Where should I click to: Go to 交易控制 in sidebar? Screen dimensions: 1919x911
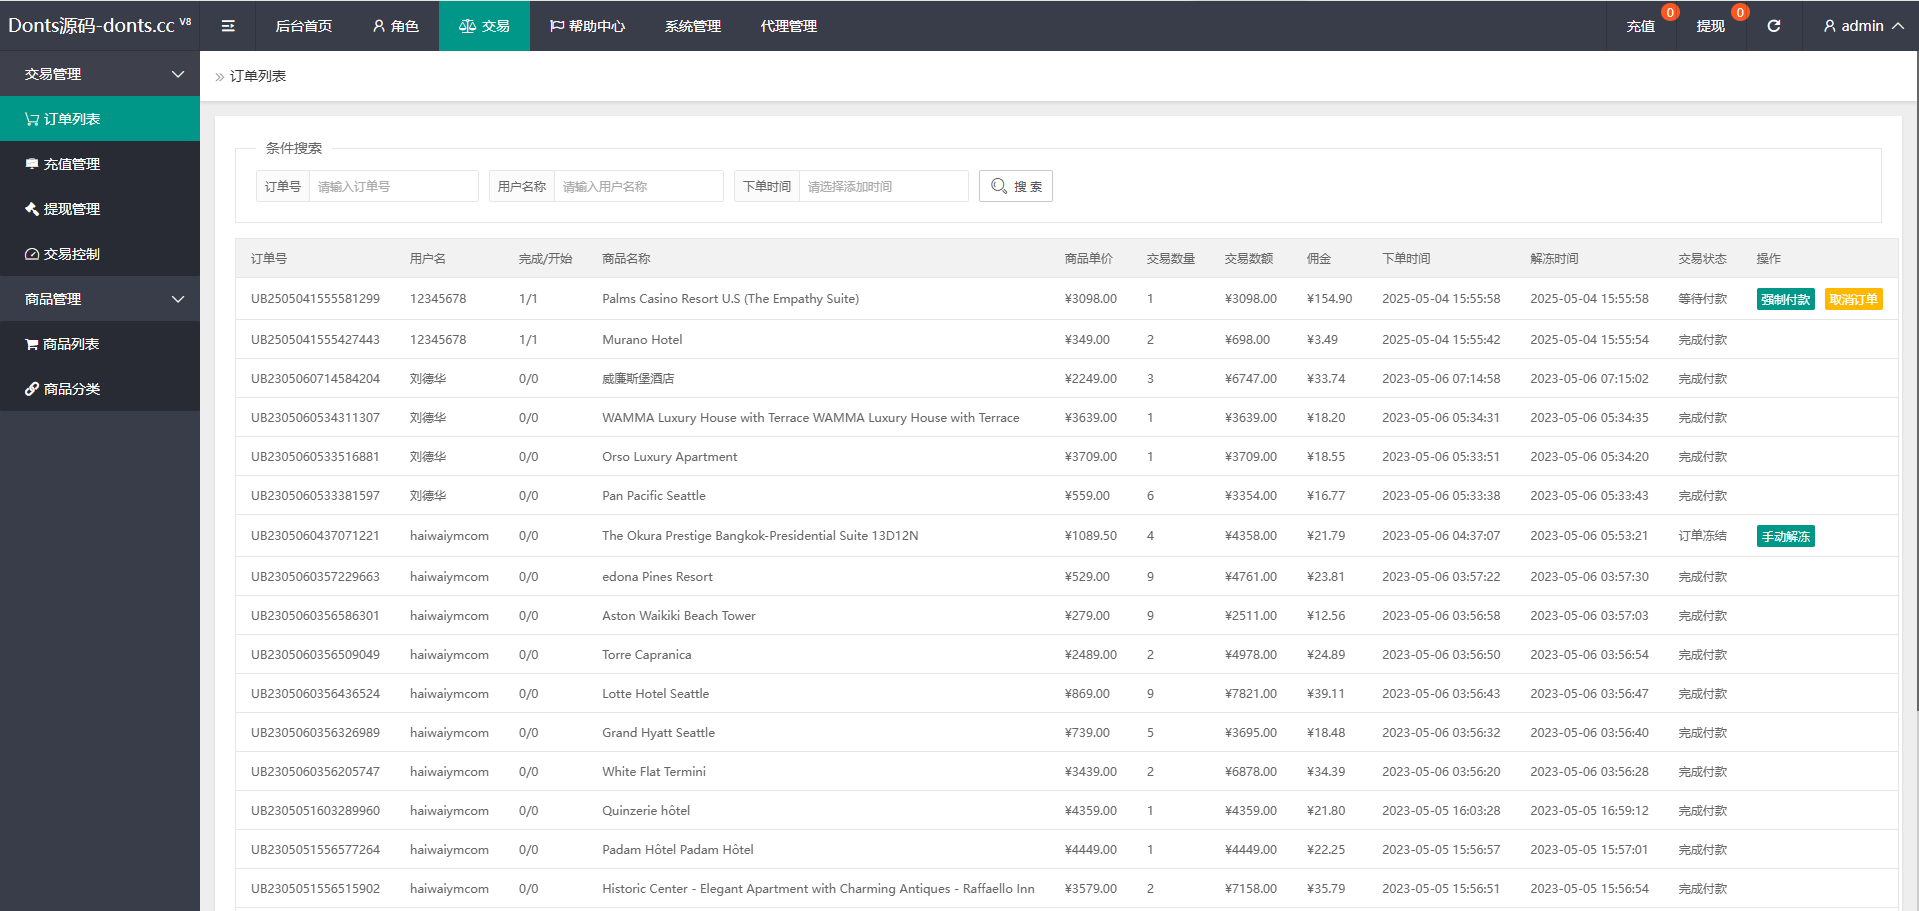click(x=100, y=254)
